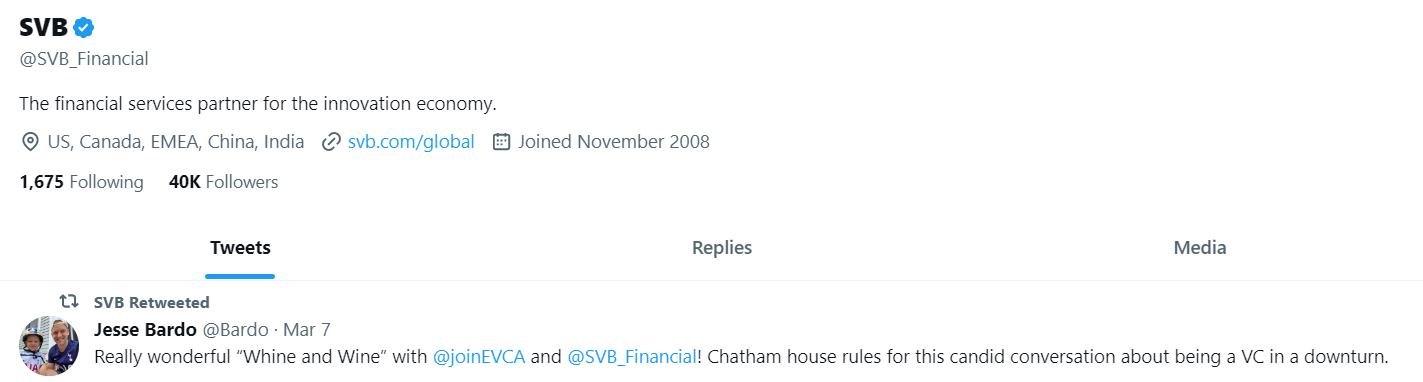Switch to the Tweets tab
Screen dimensions: 1423x382
point(240,247)
